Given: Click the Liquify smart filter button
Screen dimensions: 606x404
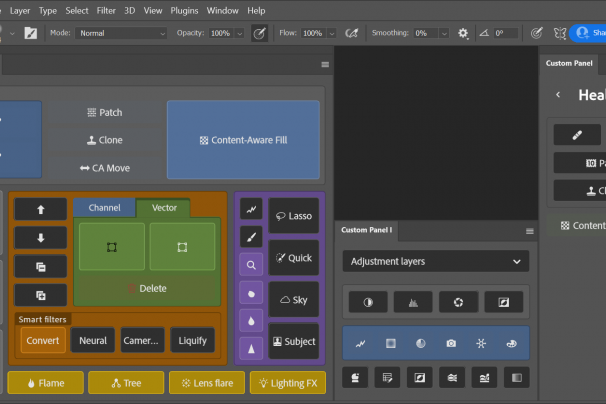Looking at the screenshot, I should tap(192, 341).
